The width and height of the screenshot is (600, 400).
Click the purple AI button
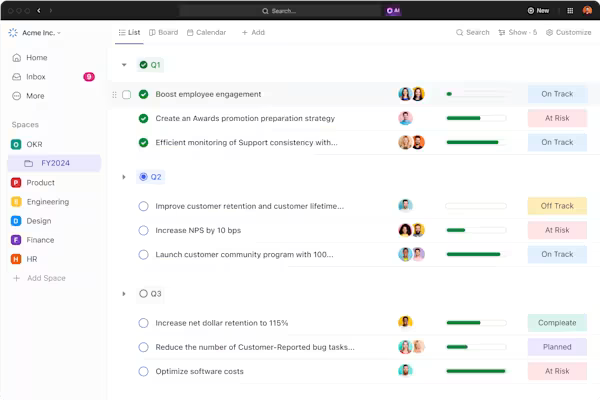(394, 10)
